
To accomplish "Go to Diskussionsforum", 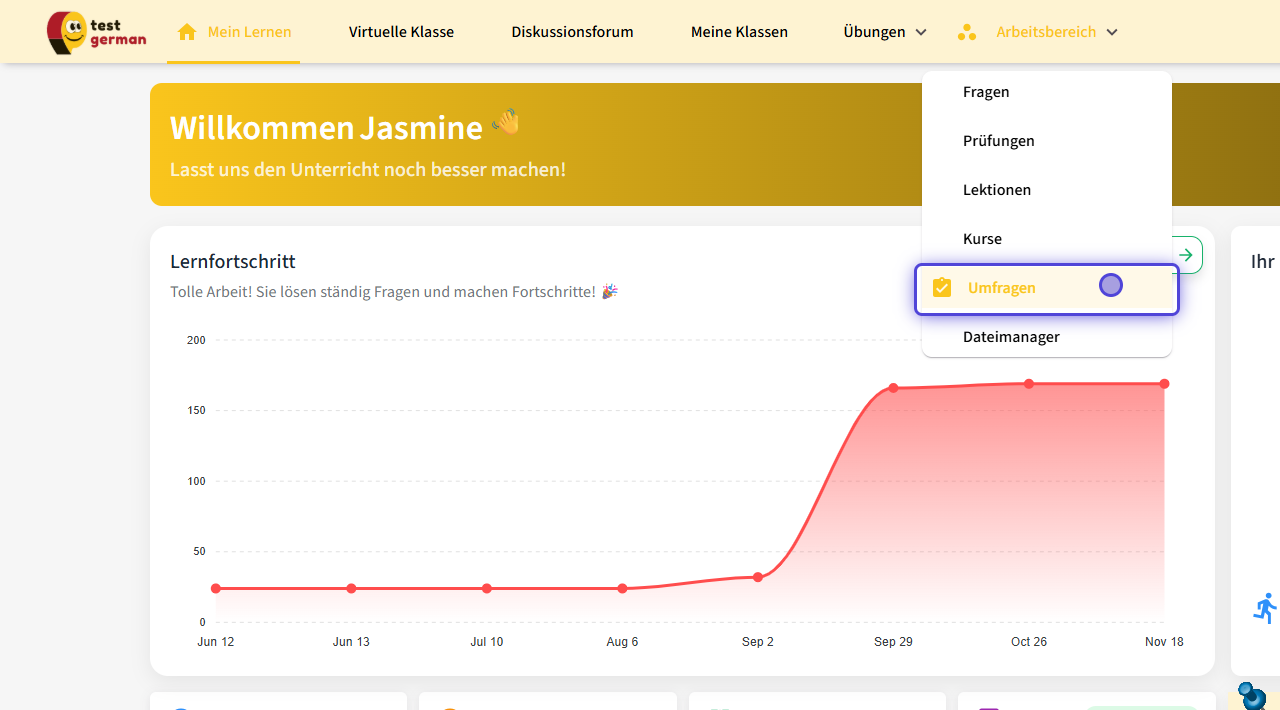I will click(x=572, y=32).
